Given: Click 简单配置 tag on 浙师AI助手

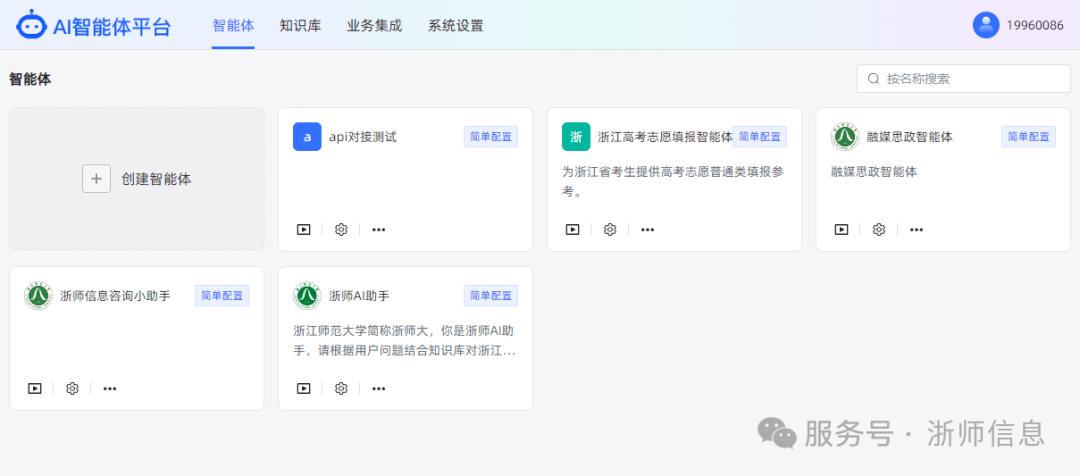Looking at the screenshot, I should [x=490, y=296].
